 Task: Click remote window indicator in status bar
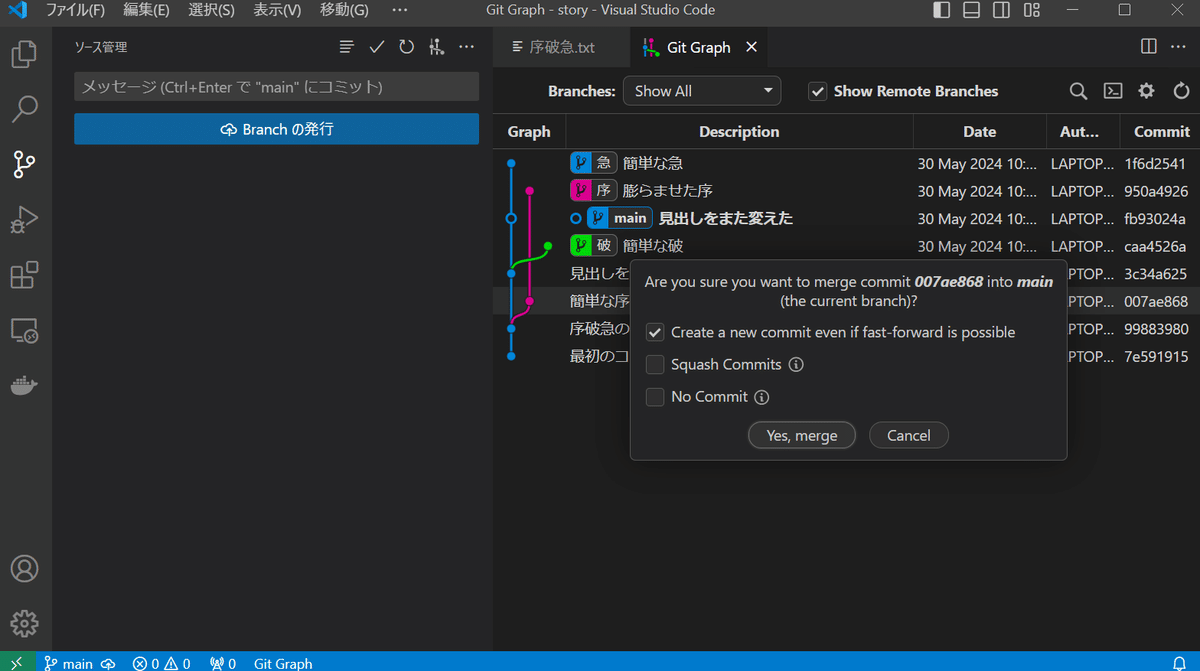(x=17, y=663)
